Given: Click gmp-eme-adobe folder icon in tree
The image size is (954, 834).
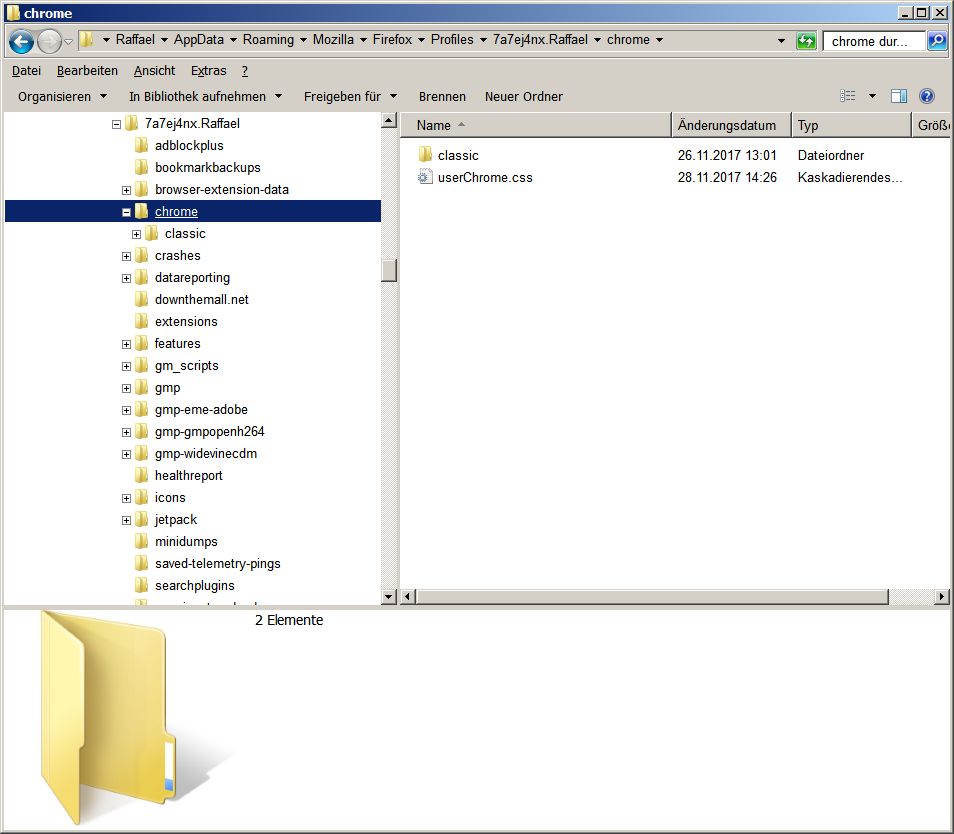Looking at the screenshot, I should coord(141,409).
